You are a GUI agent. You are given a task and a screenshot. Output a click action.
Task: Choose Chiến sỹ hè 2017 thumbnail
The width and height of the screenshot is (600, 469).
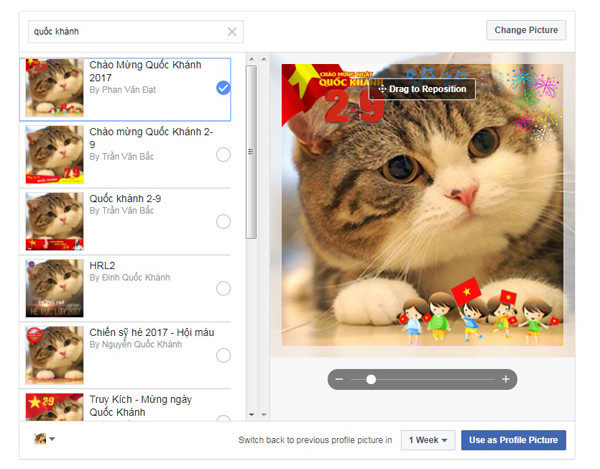[x=54, y=355]
